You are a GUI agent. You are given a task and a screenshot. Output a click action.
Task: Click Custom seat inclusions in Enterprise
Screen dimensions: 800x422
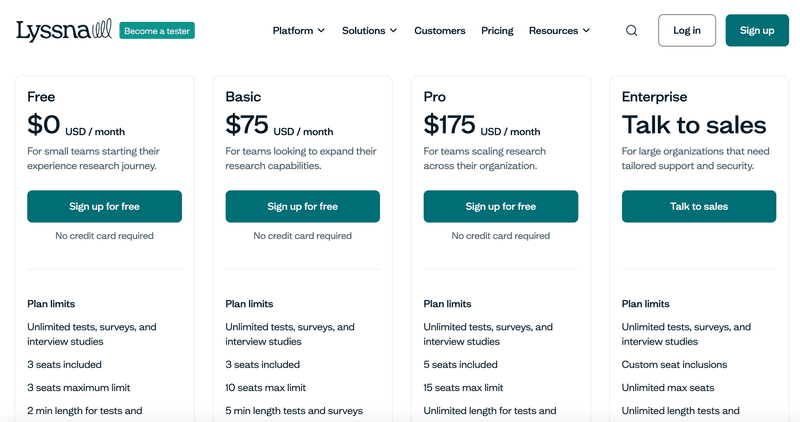coord(674,365)
